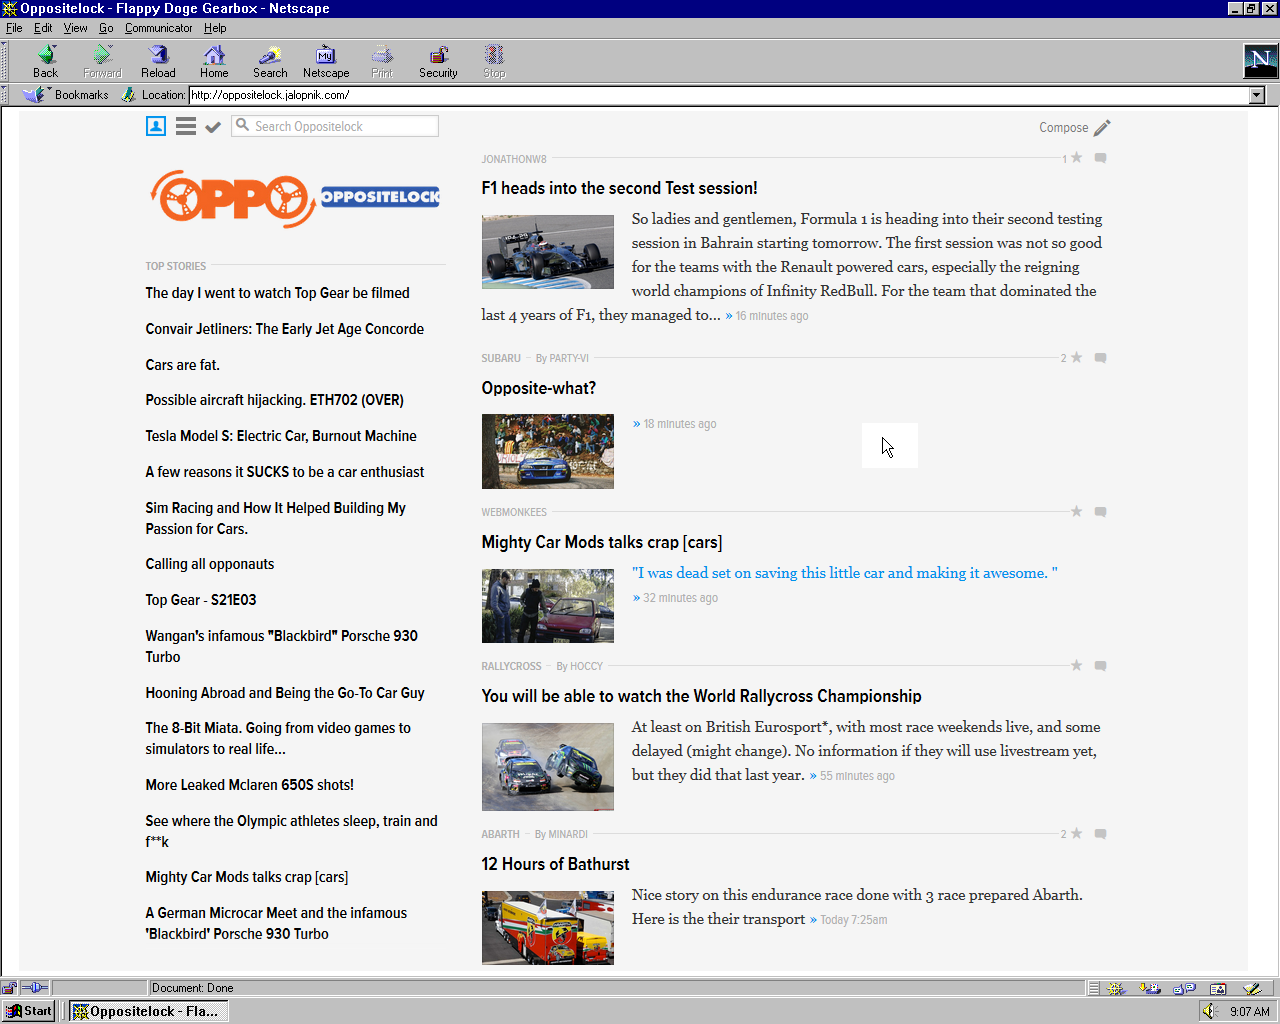This screenshot has height=1024, width=1280.
Task: Click the F1 car thumbnail image
Action: click(548, 252)
